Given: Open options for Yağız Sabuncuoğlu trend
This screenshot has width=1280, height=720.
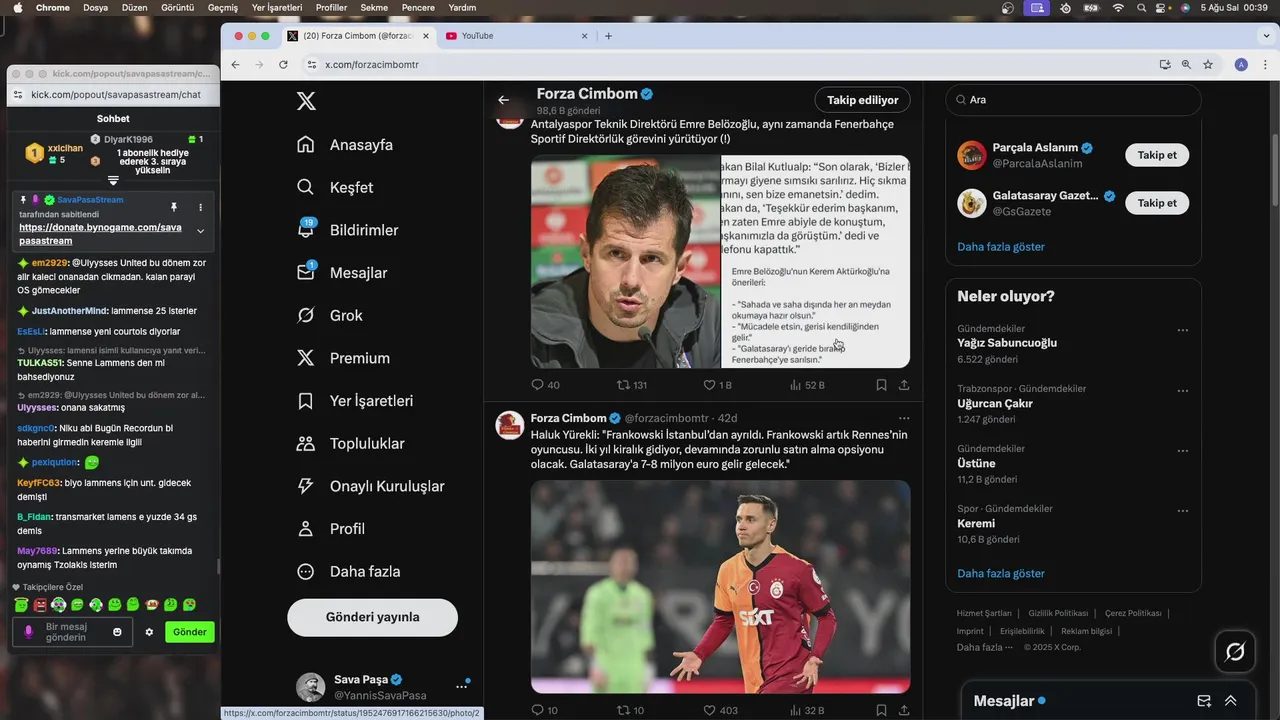Looking at the screenshot, I should point(1183,330).
